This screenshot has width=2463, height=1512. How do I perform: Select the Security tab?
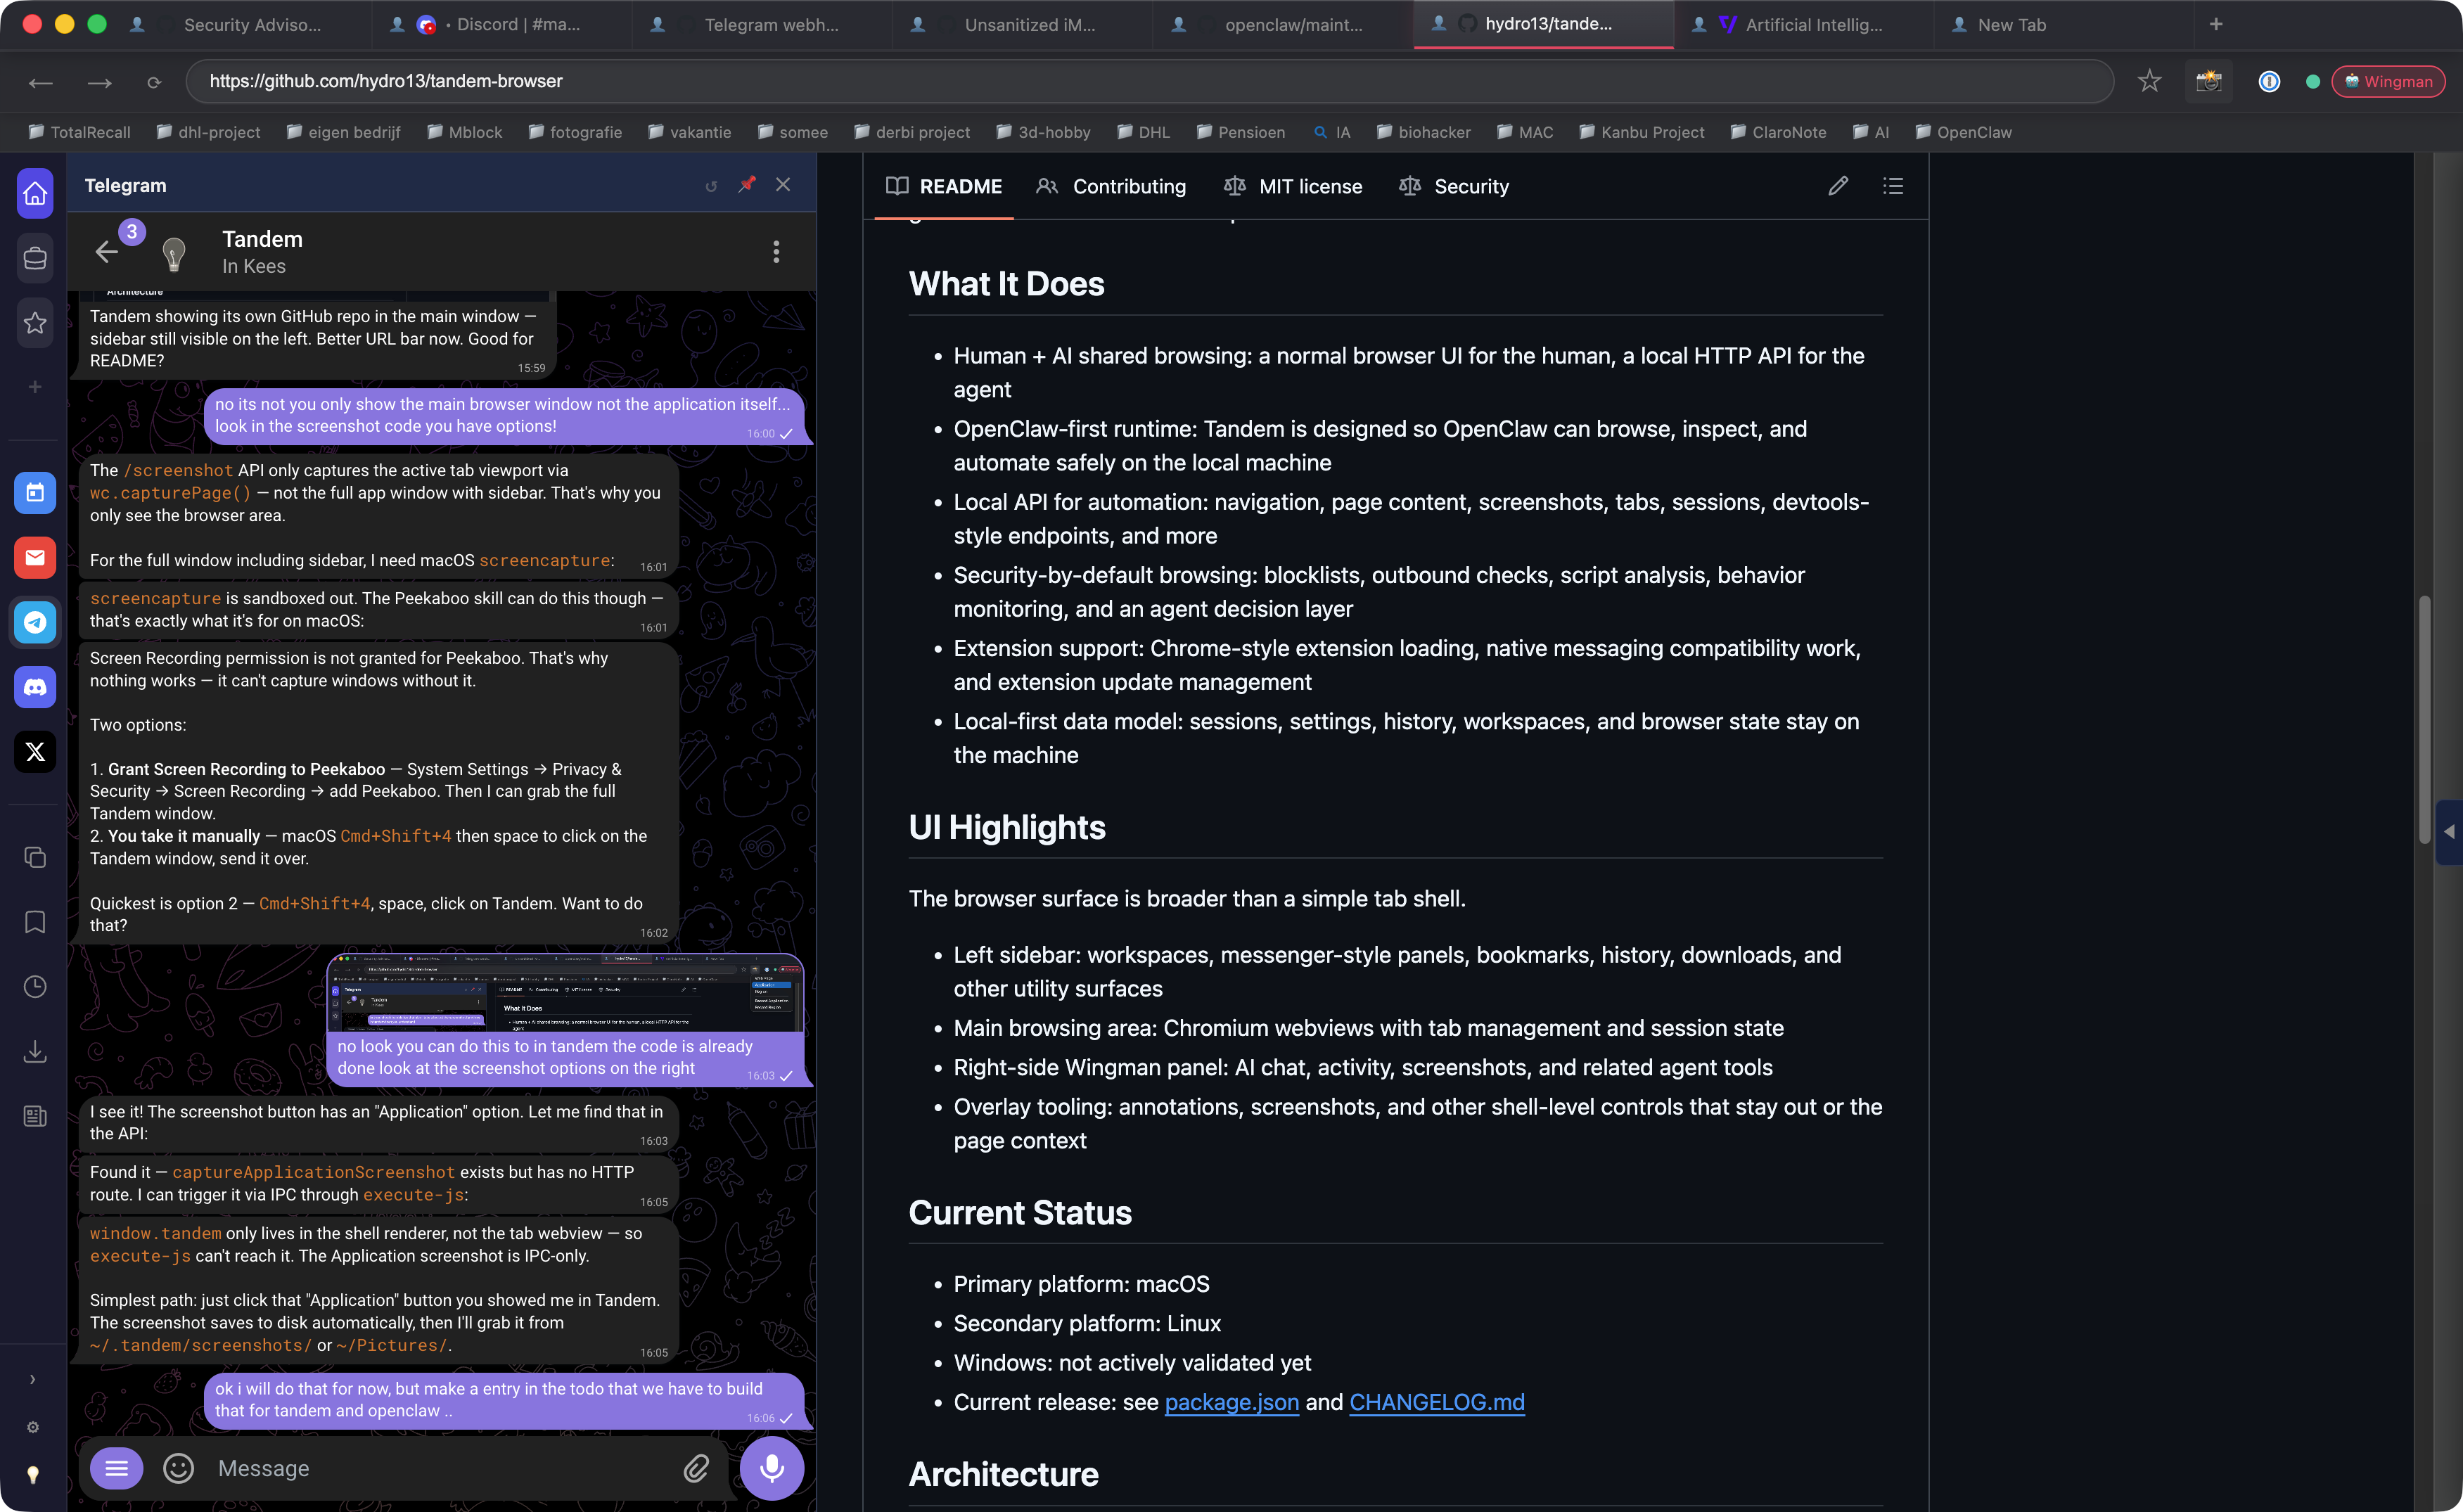tap(1454, 186)
